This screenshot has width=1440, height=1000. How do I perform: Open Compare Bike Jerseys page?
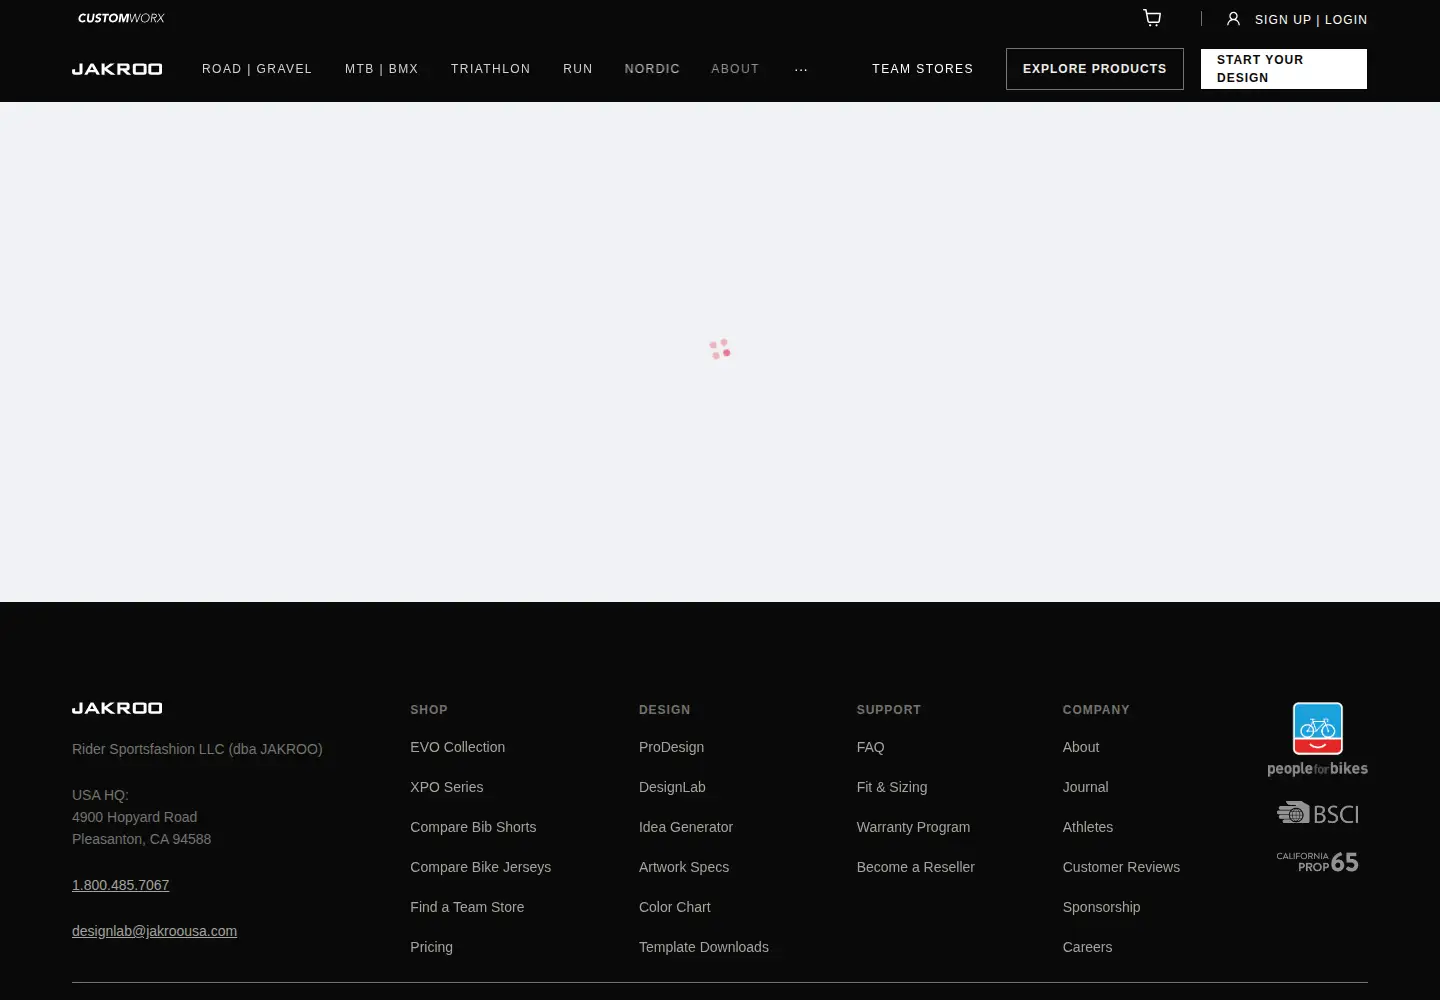pos(481,867)
